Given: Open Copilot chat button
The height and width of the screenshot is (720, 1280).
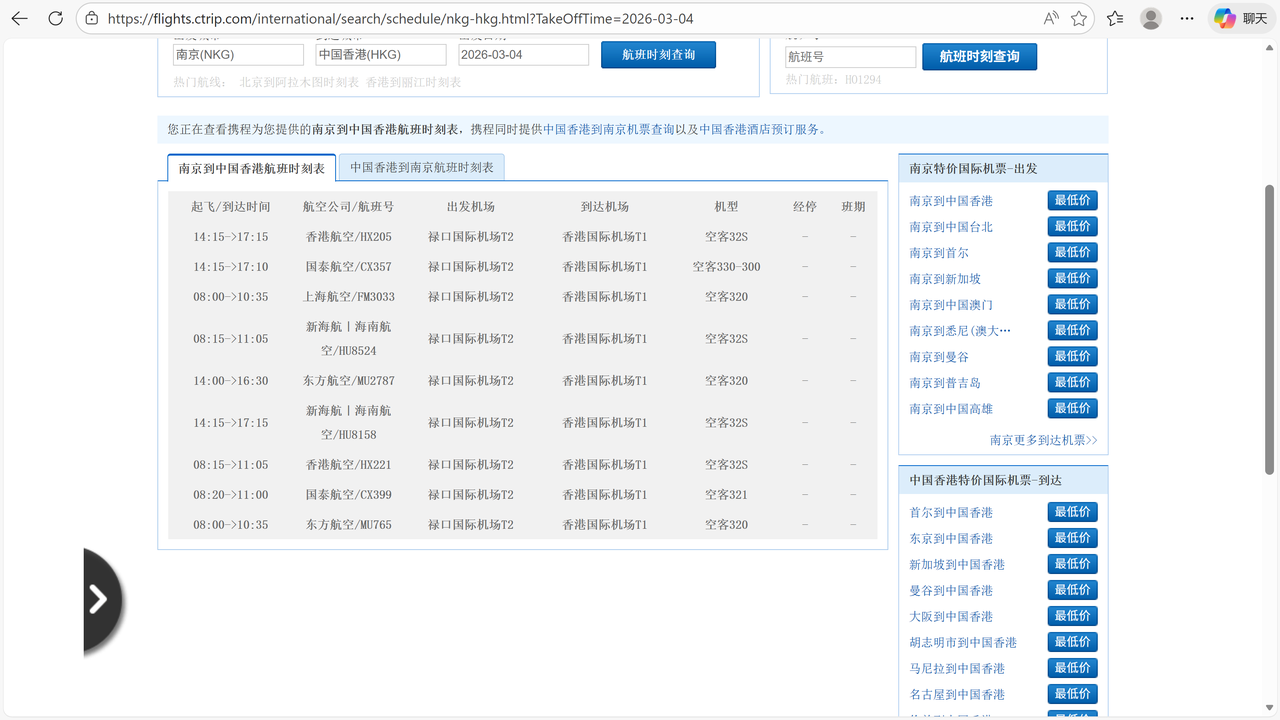Looking at the screenshot, I should pos(1241,18).
